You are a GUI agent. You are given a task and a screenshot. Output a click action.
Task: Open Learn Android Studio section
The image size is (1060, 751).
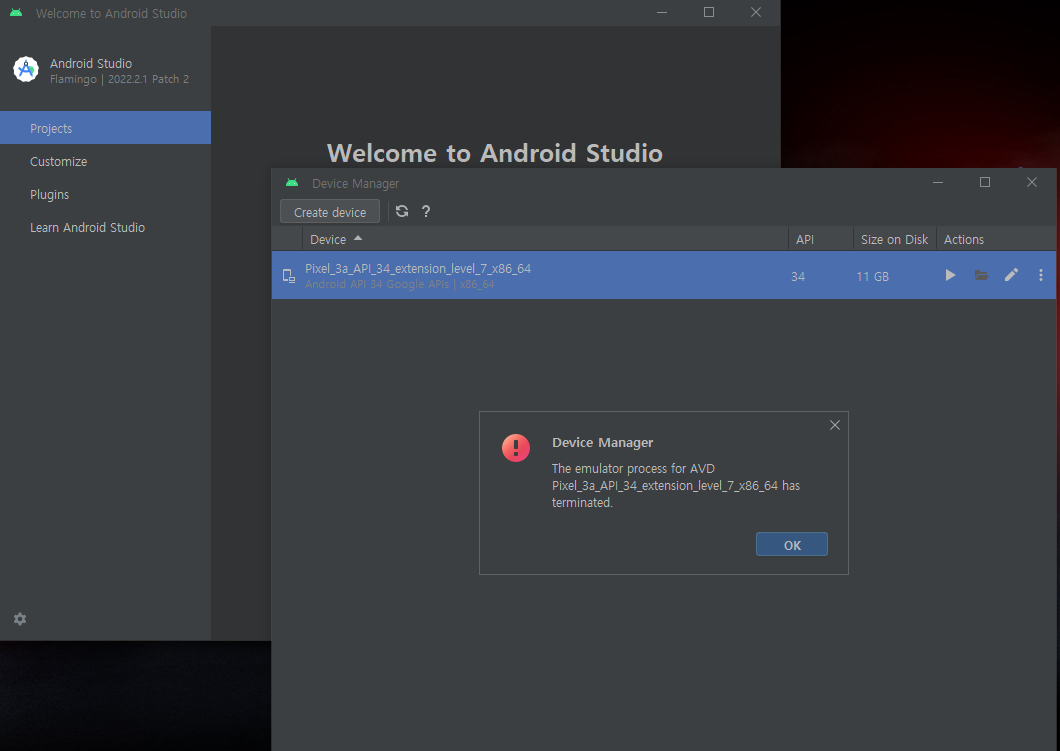pos(105,228)
